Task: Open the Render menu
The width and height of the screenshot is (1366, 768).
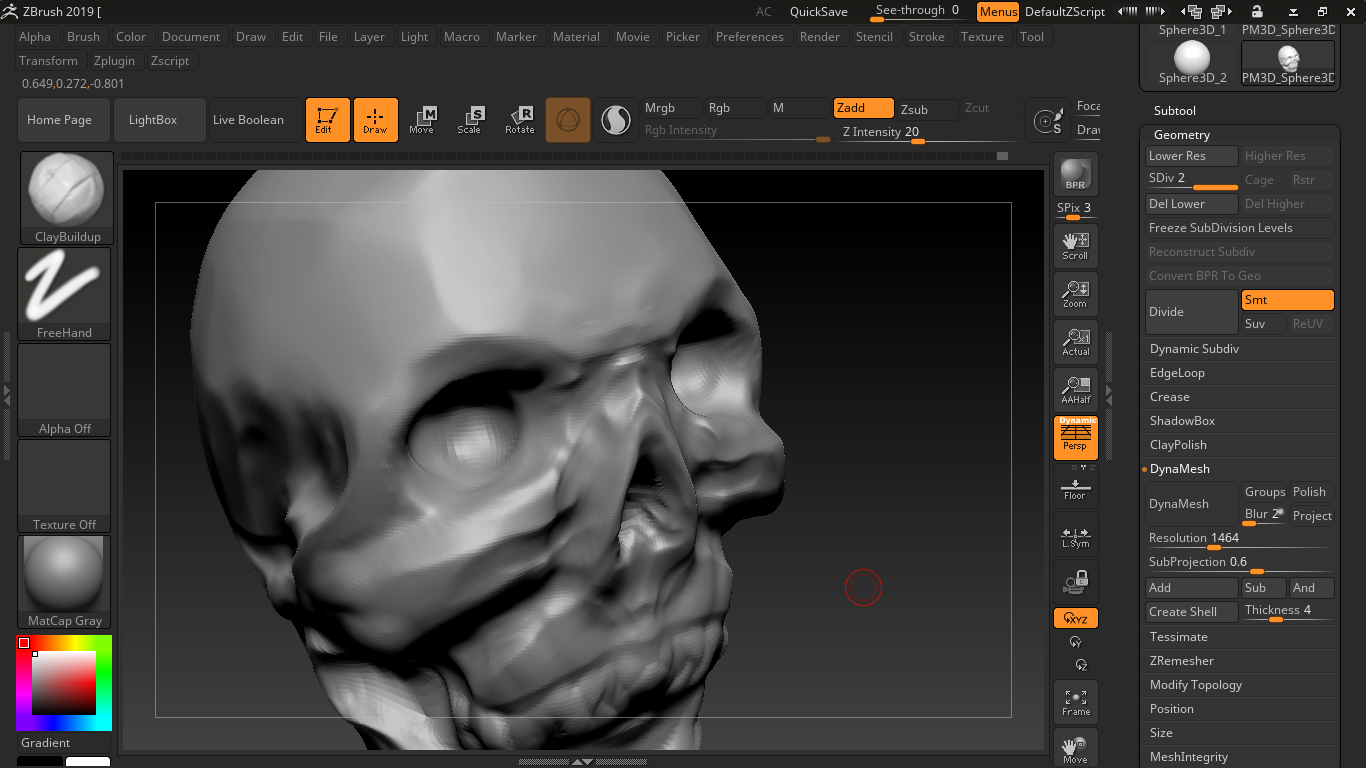Action: (820, 37)
